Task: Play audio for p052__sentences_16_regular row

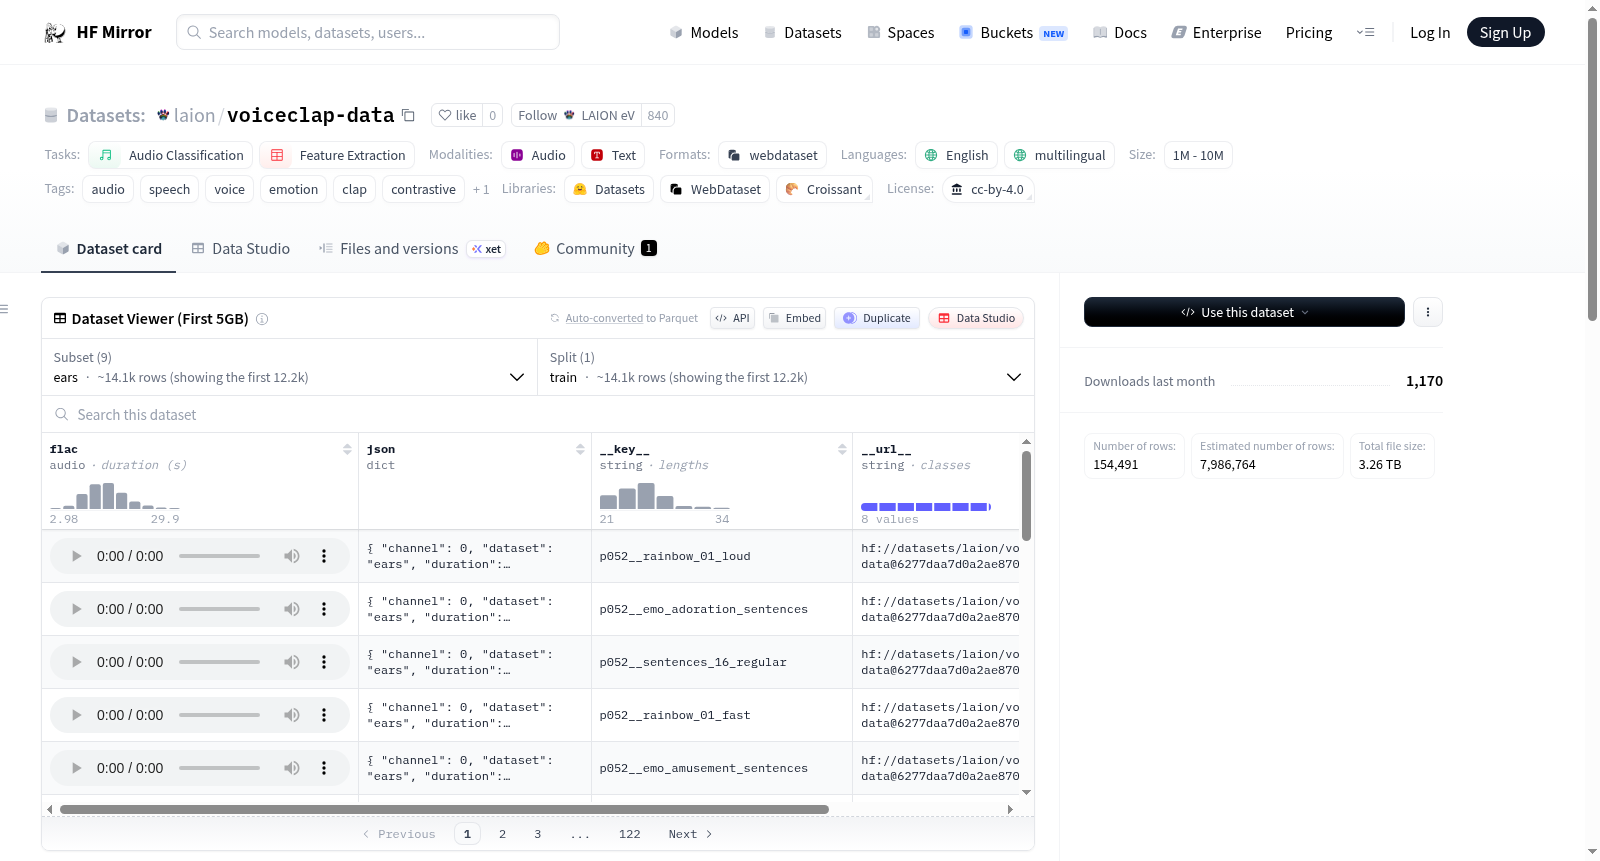Action: click(x=76, y=662)
